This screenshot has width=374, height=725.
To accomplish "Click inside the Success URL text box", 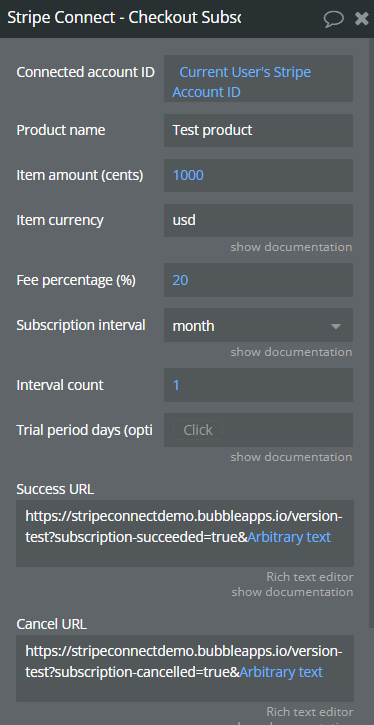I will pyautogui.click(x=185, y=533).
